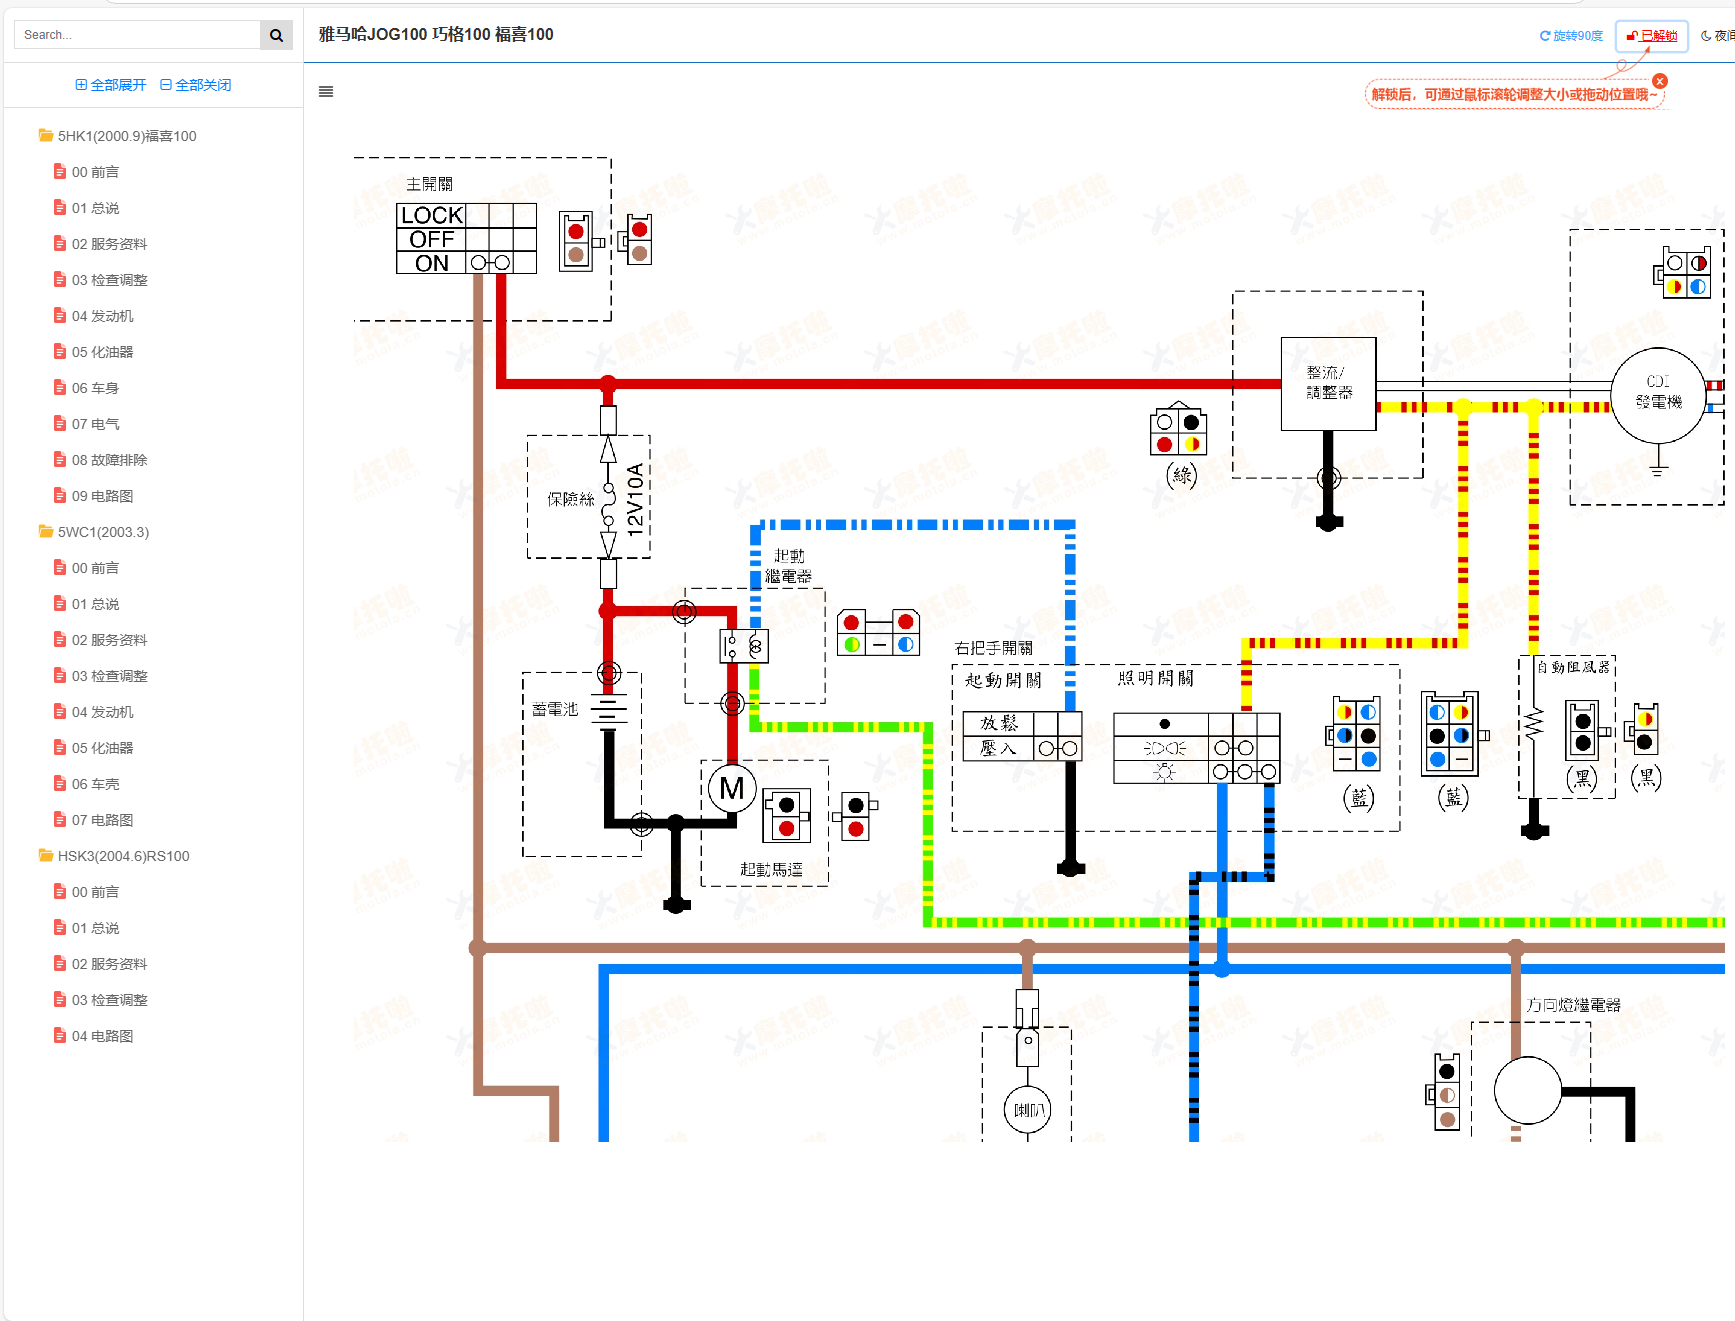Click starter relay four-pin connector symbol
Image resolution: width=1735 pixels, height=1321 pixels.
(x=878, y=632)
